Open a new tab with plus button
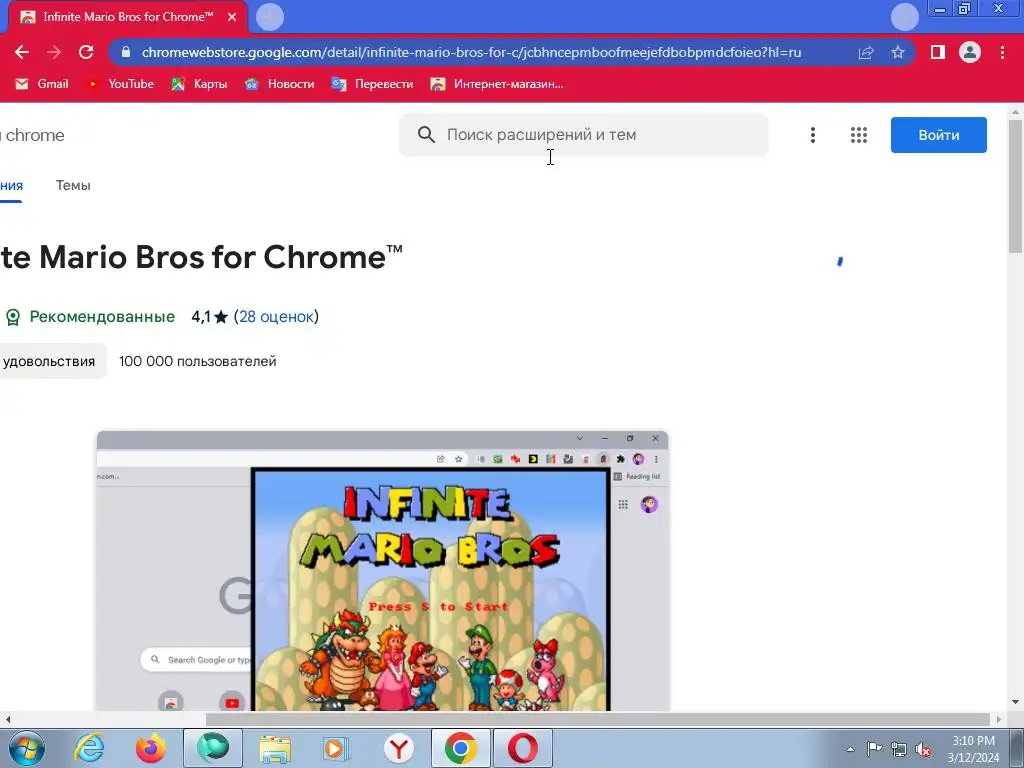This screenshot has height=768, width=1024. click(270, 17)
